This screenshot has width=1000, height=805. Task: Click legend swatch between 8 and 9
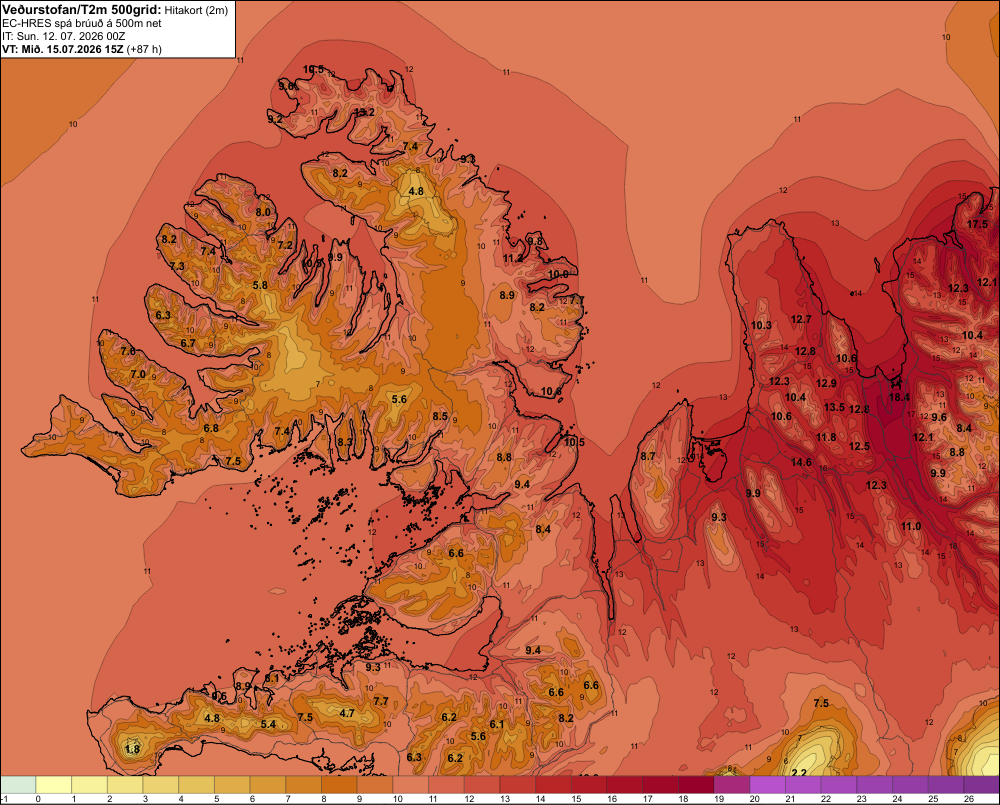click(x=340, y=785)
